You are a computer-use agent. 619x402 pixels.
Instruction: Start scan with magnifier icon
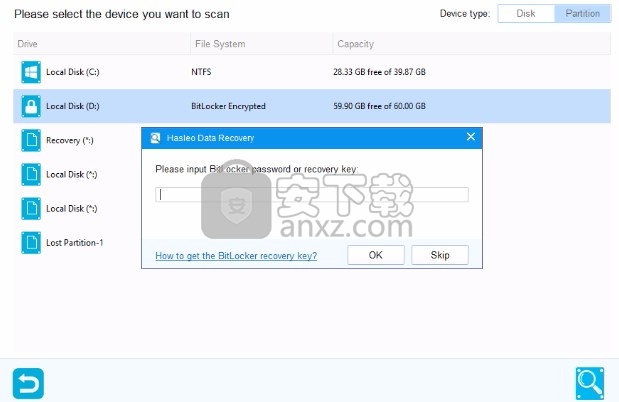(590, 383)
